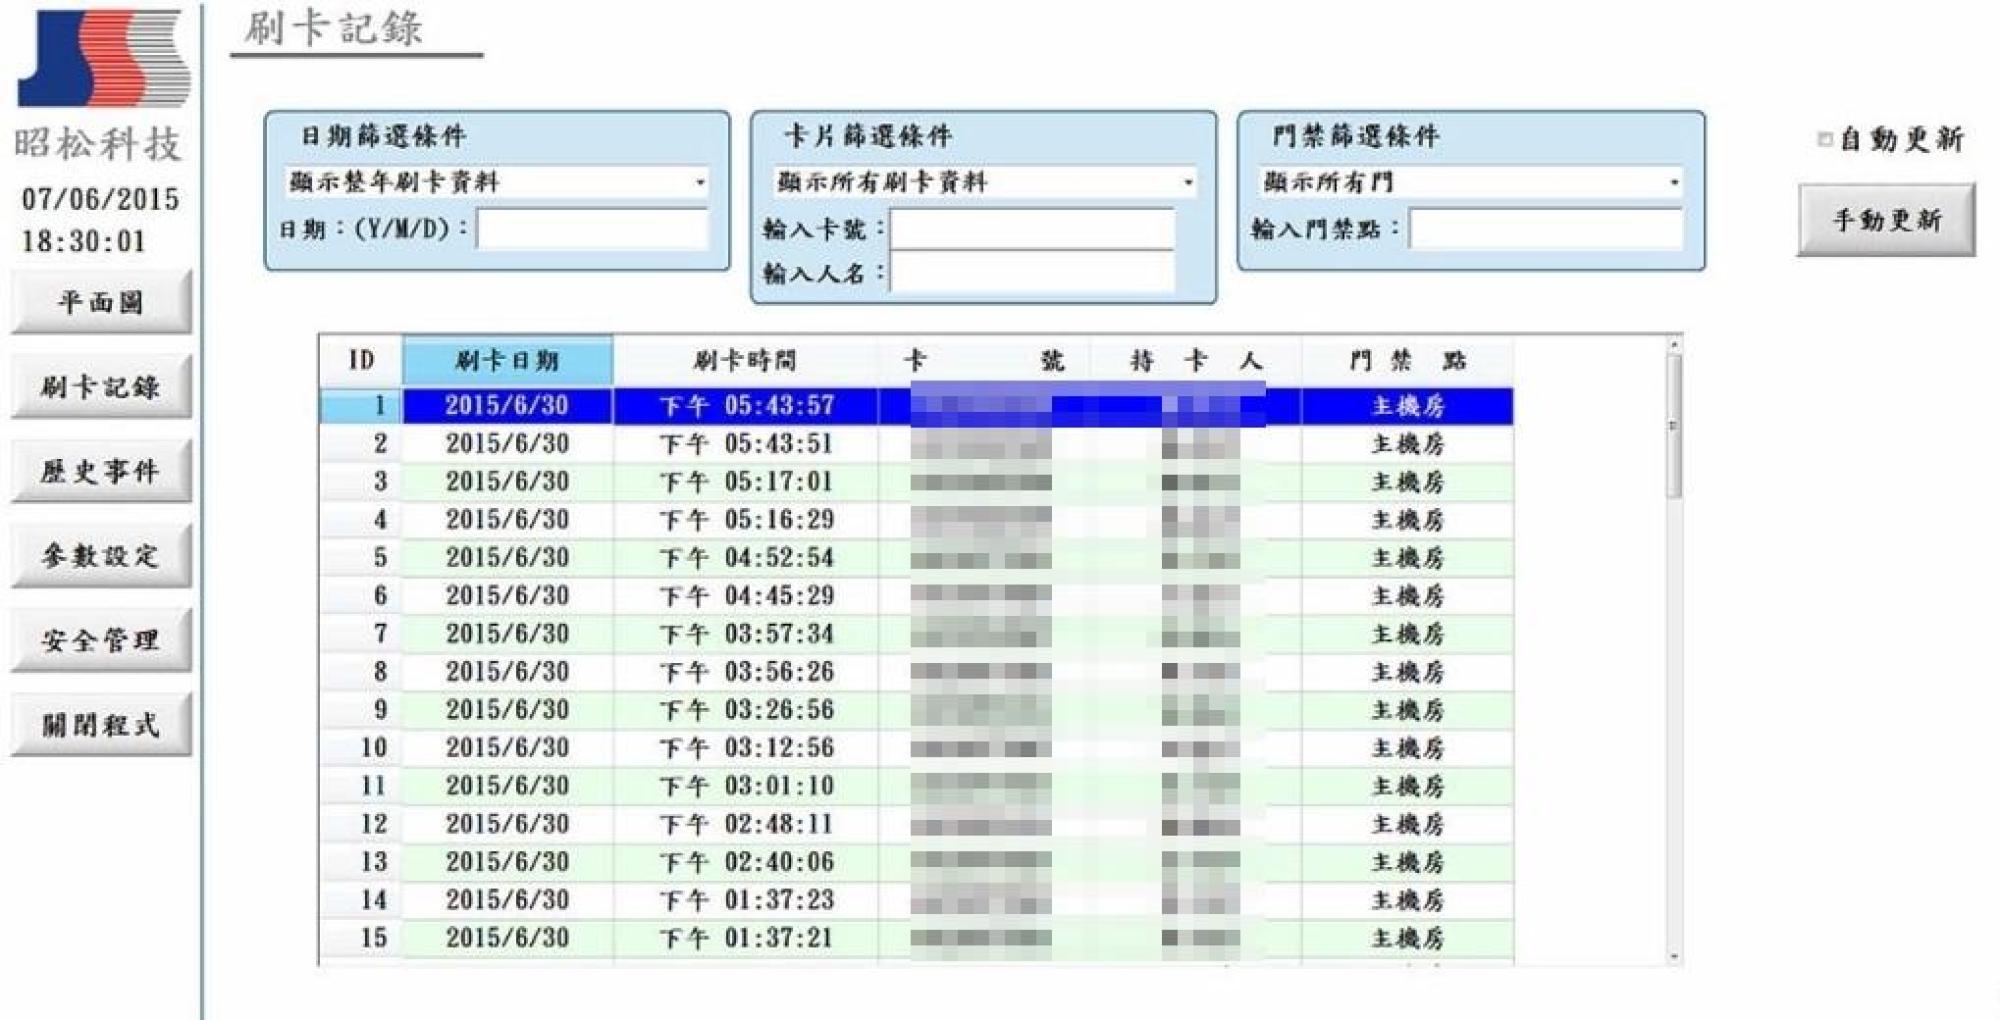Sort by the 刷卡日期 column header
The height and width of the screenshot is (1020, 2000).
pos(507,360)
